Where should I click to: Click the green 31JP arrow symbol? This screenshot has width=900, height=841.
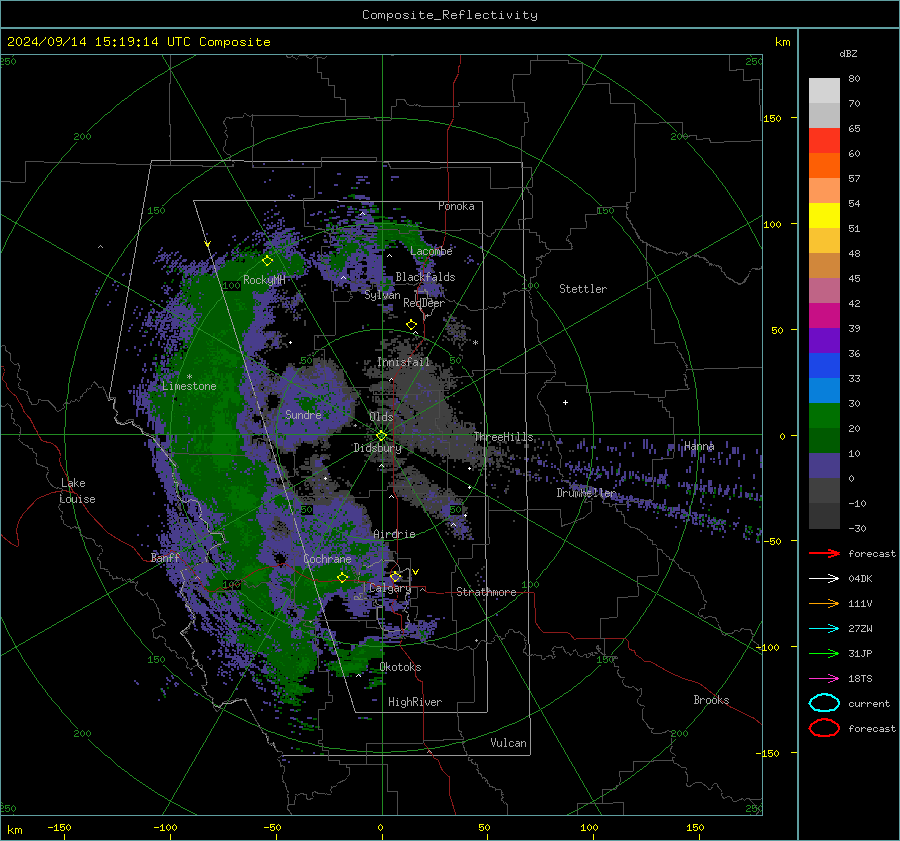824,653
